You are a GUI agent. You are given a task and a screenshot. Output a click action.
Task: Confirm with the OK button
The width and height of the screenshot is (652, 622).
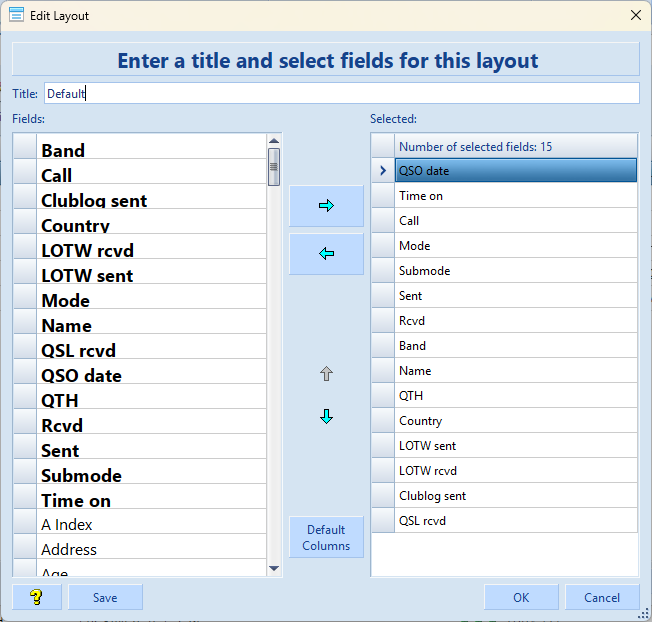coord(521,597)
